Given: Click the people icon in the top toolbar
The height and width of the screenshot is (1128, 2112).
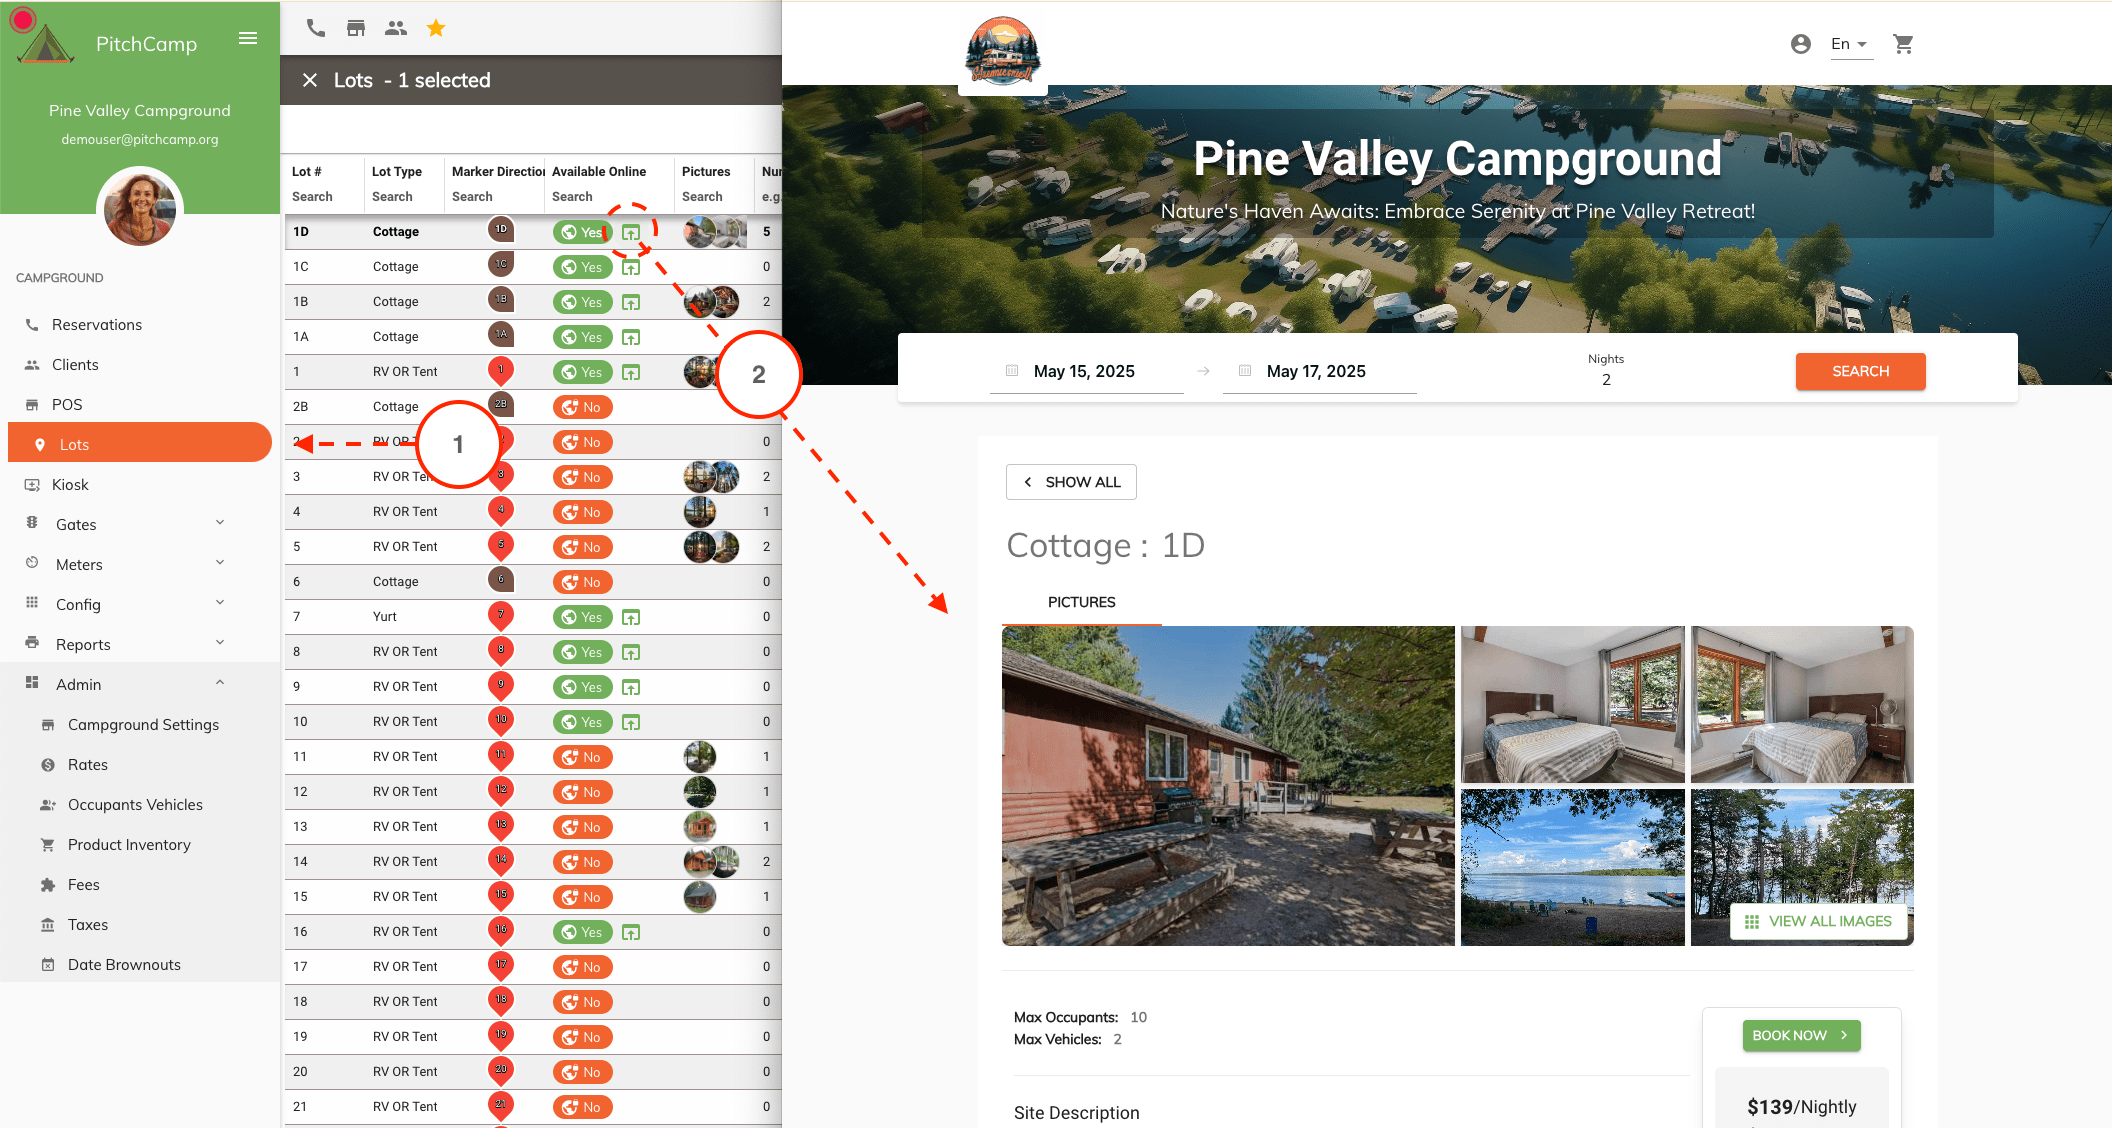Looking at the screenshot, I should pyautogui.click(x=396, y=28).
